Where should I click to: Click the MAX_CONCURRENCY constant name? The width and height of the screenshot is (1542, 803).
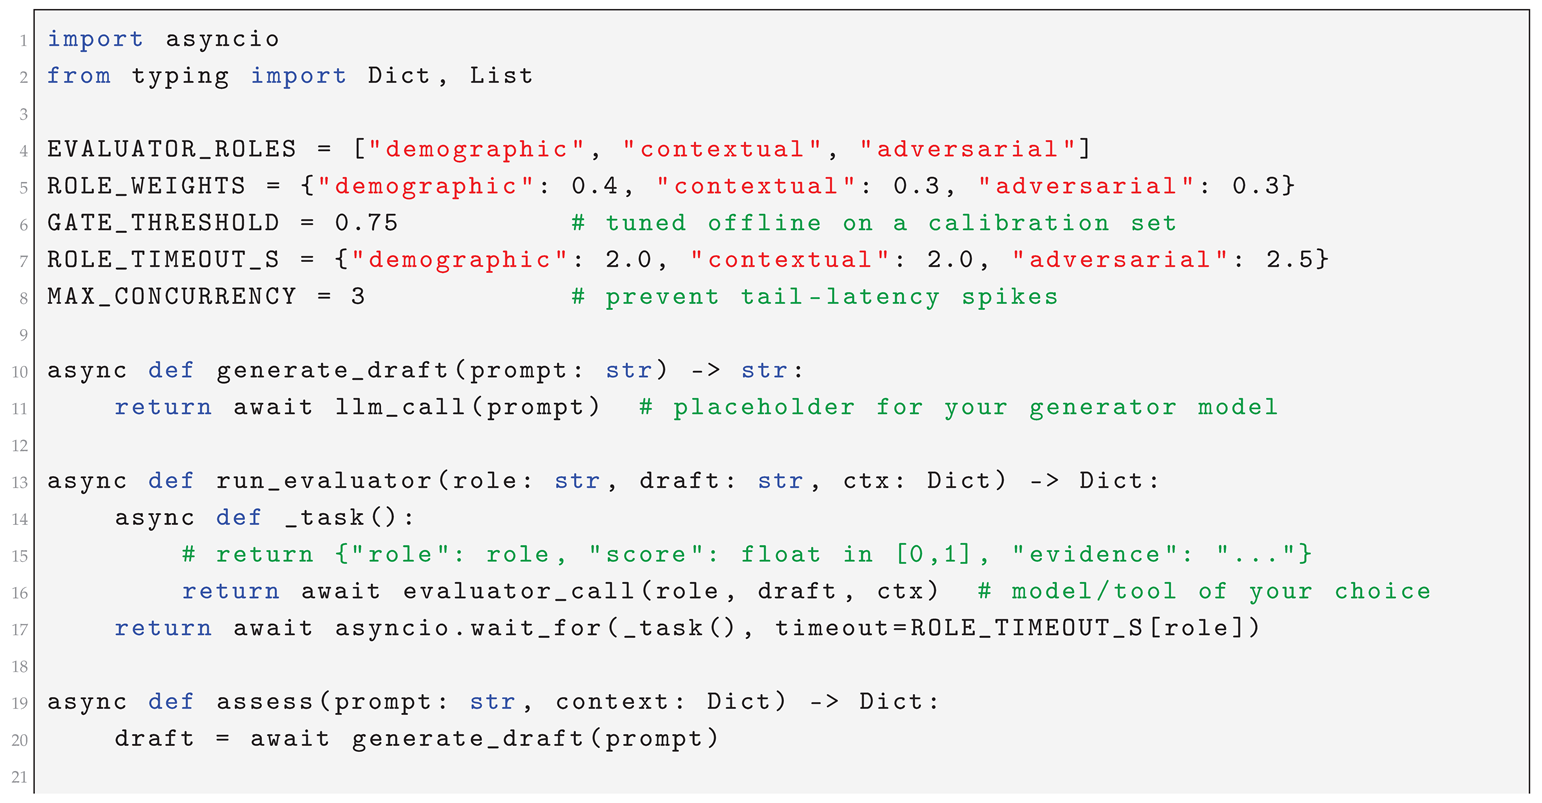tap(171, 297)
